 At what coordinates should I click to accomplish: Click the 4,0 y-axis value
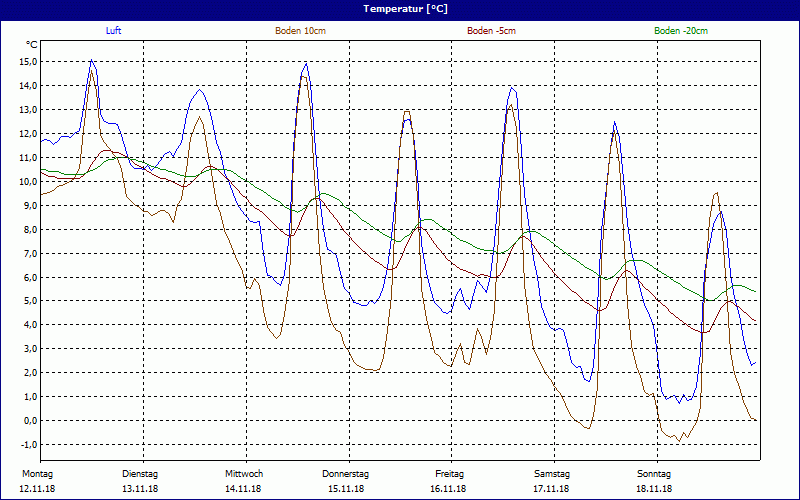click(30, 325)
